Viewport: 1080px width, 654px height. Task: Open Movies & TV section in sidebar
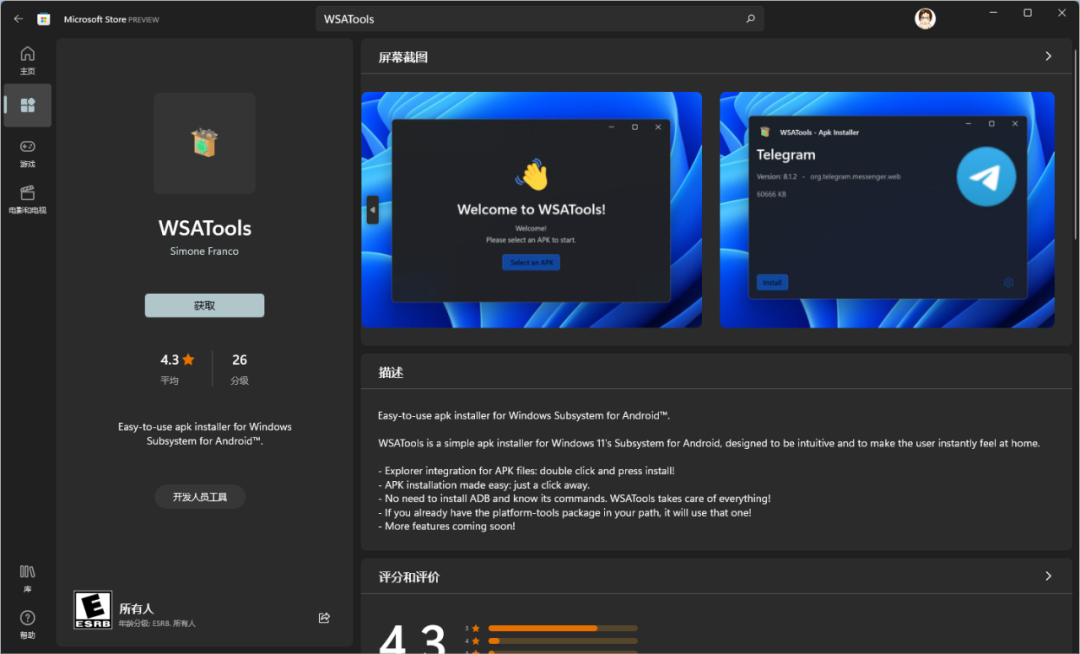point(27,198)
